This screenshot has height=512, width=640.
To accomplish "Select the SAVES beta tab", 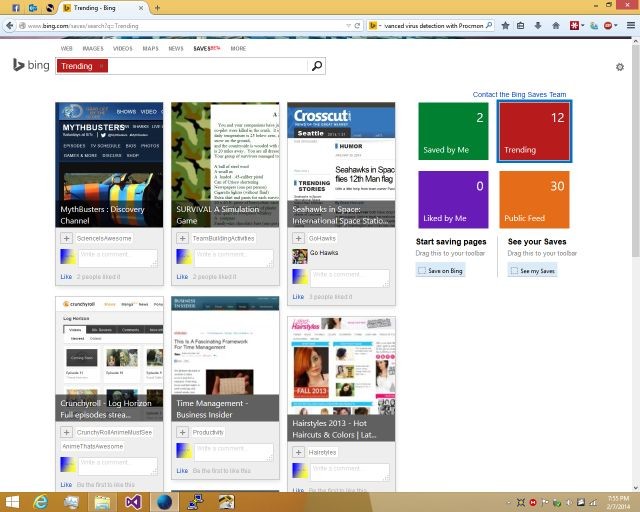I will [207, 49].
